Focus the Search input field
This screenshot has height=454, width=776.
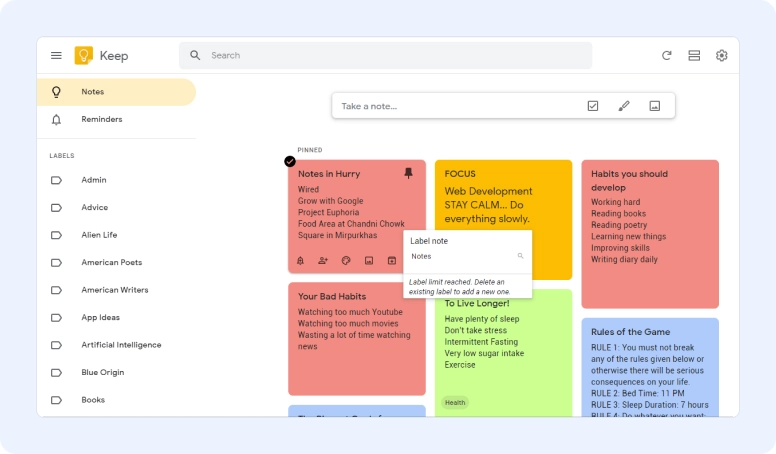(386, 55)
